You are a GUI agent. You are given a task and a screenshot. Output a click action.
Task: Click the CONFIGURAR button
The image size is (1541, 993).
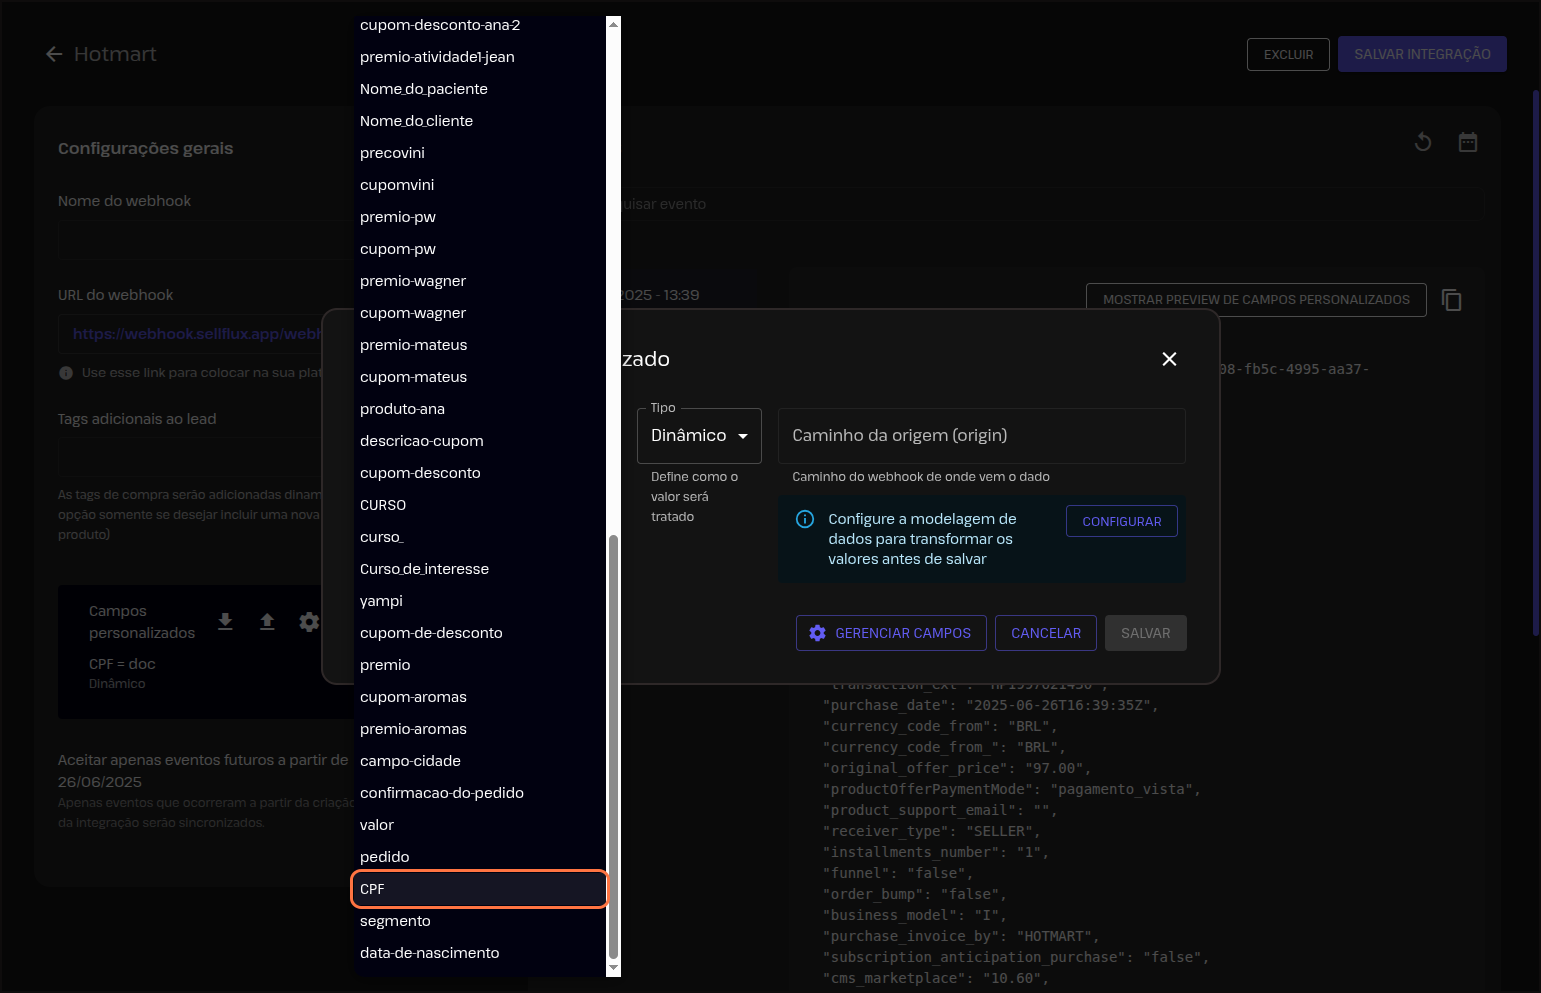pyautogui.click(x=1121, y=522)
